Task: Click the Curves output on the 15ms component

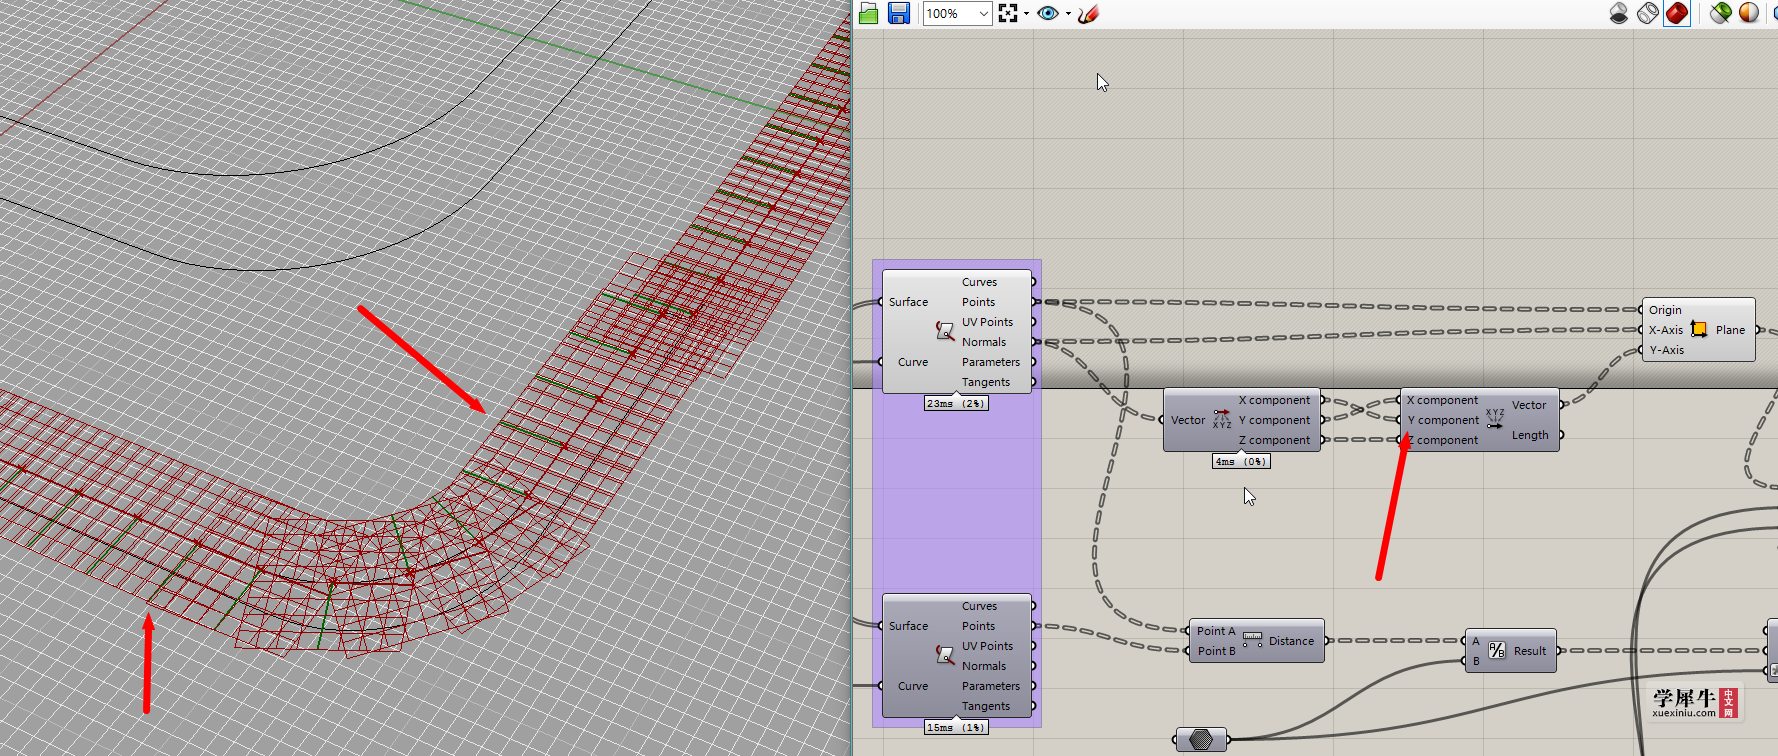Action: tap(979, 606)
